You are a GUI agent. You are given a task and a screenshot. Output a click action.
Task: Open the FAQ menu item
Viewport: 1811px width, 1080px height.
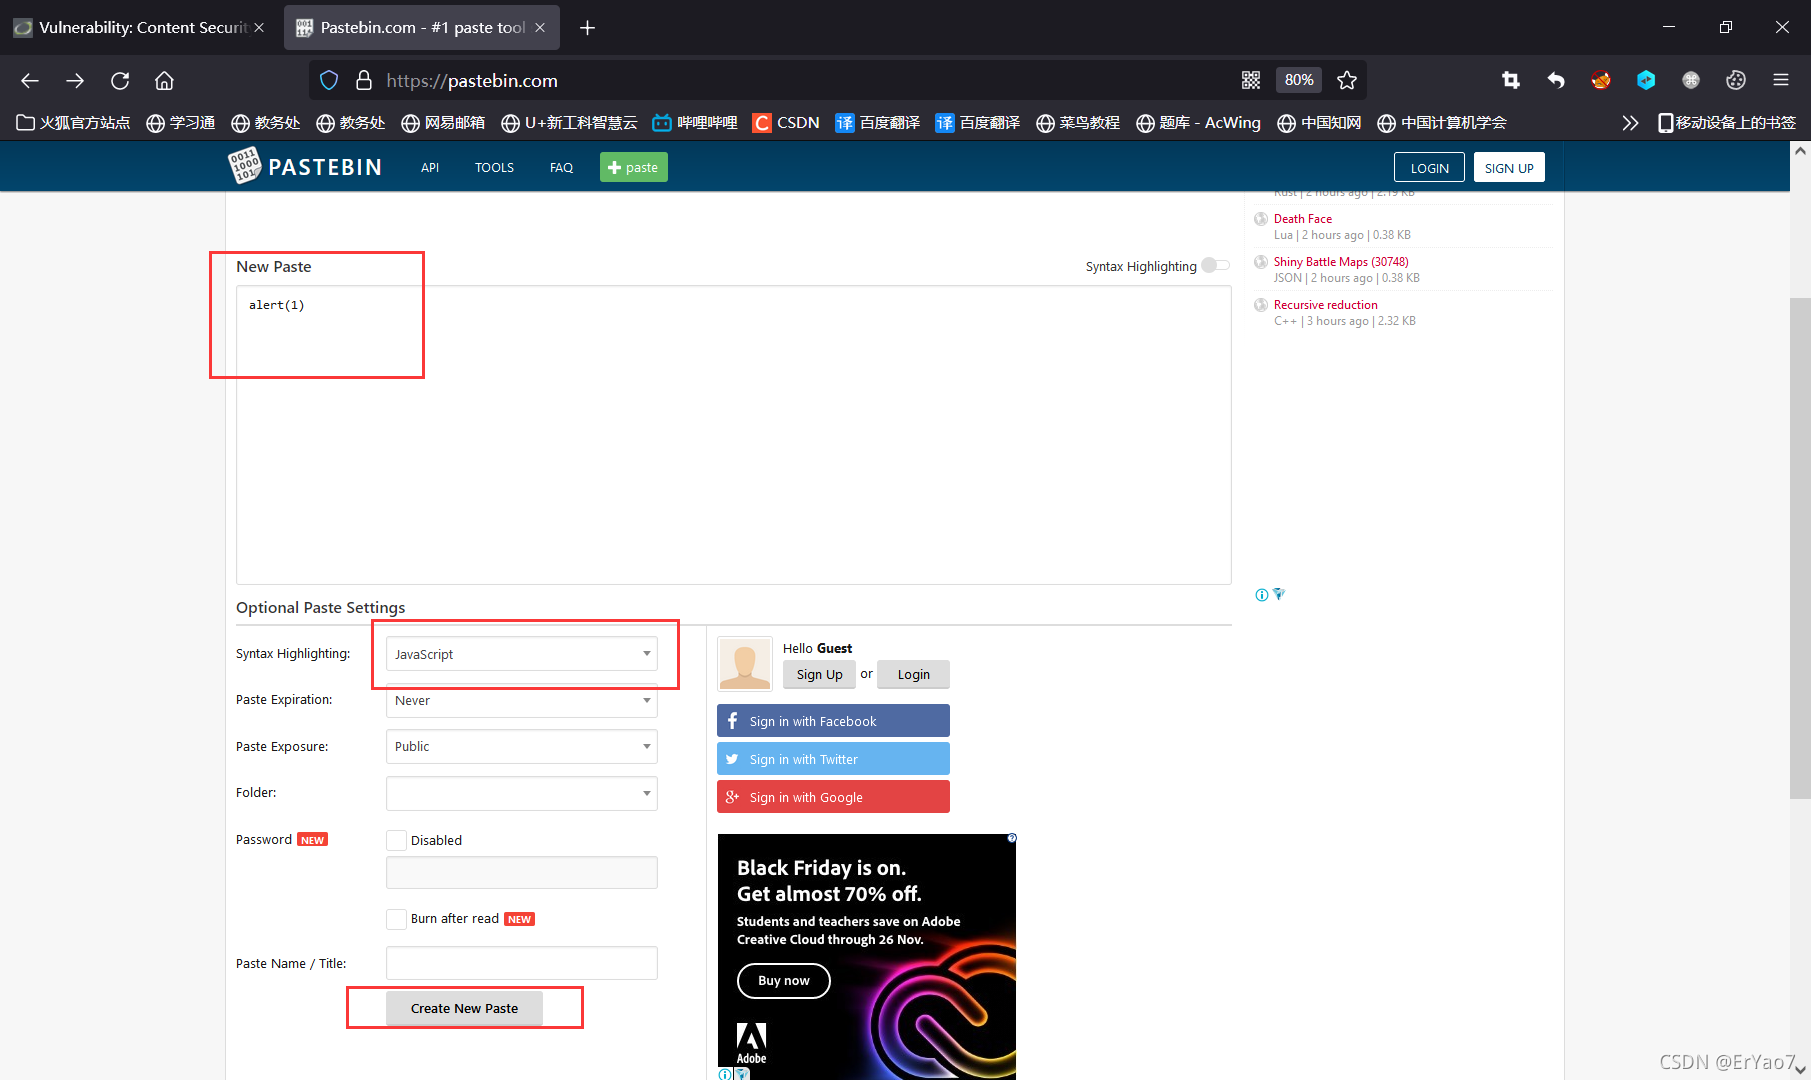[561, 168]
